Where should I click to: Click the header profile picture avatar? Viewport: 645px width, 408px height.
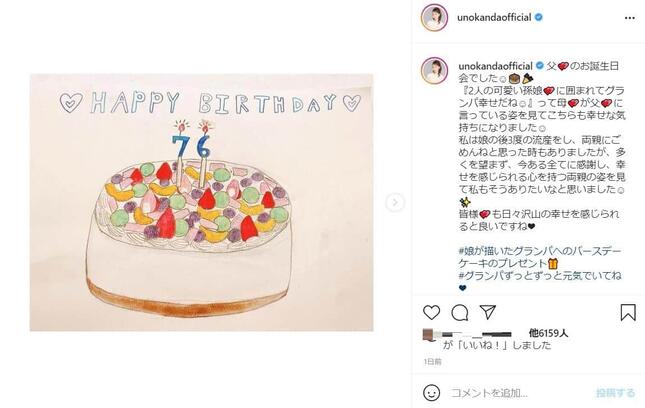pos(434,17)
